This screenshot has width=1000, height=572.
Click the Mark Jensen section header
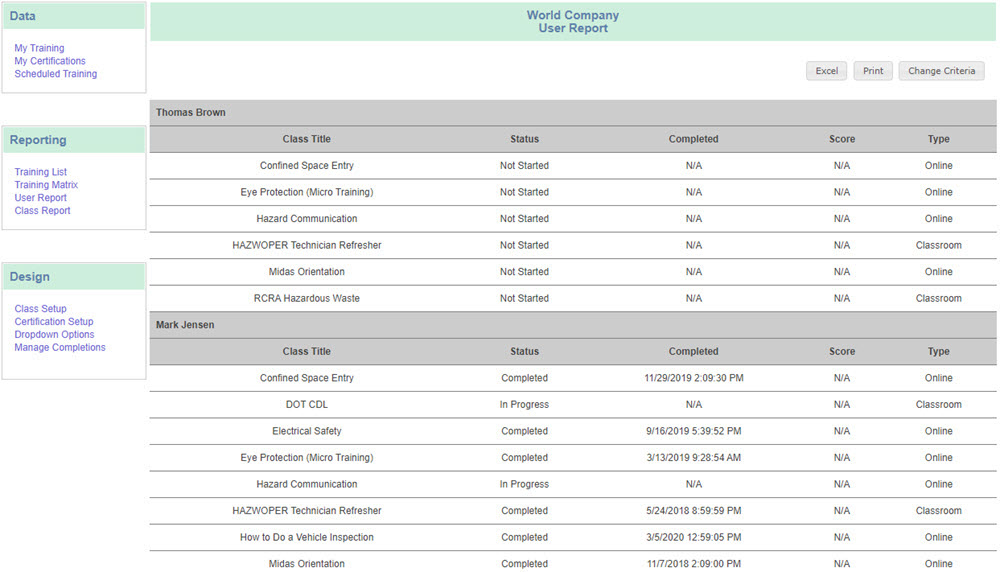coord(573,325)
